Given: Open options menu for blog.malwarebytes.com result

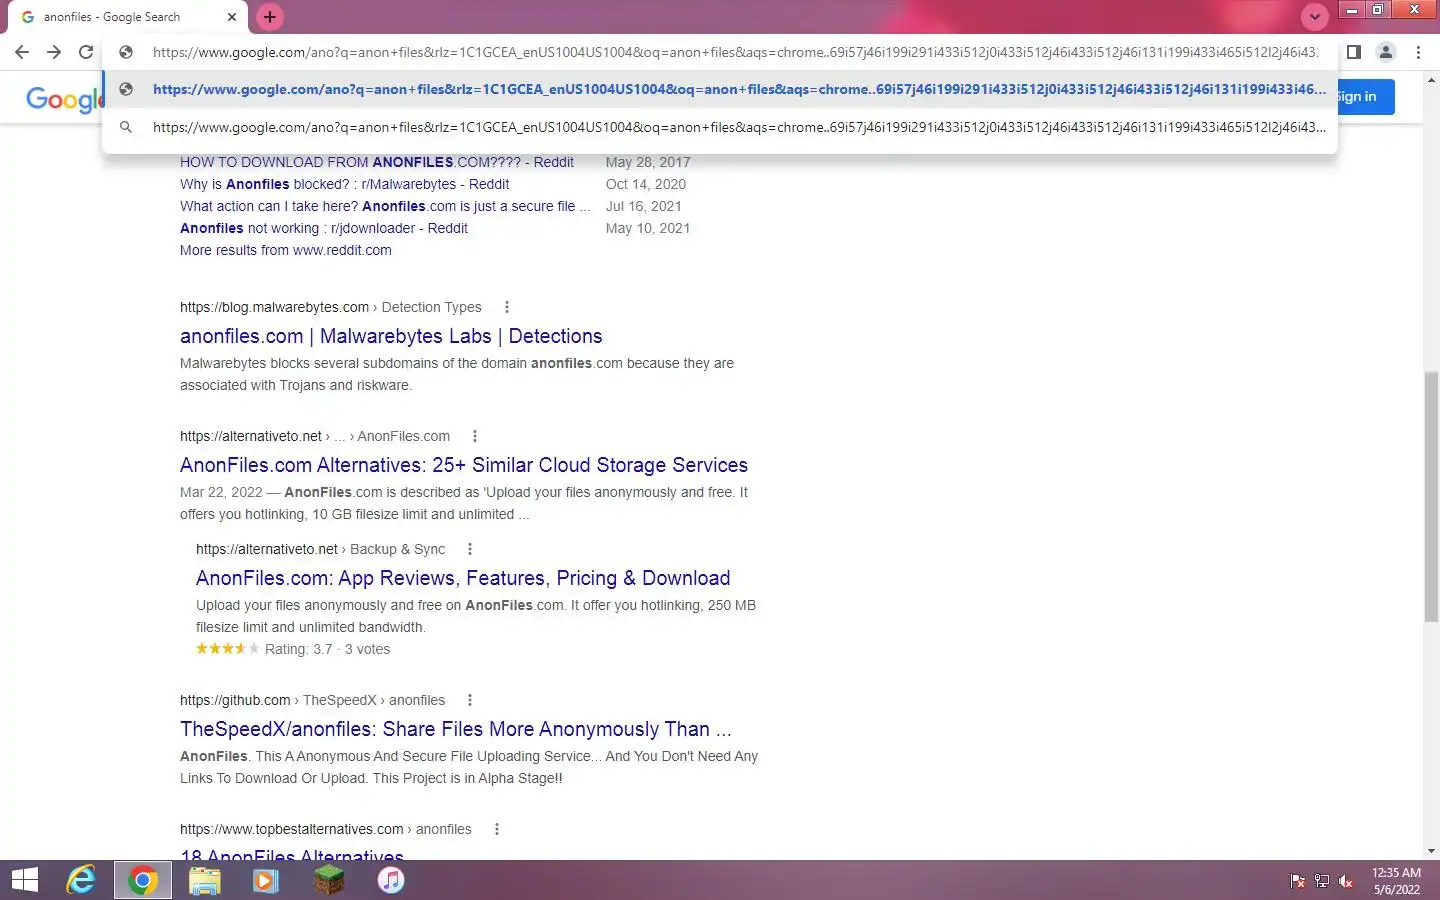Looking at the screenshot, I should [x=507, y=307].
